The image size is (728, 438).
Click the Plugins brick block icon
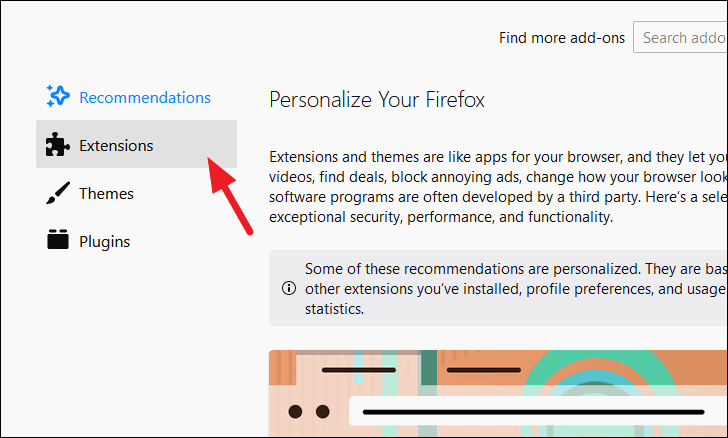tap(58, 240)
